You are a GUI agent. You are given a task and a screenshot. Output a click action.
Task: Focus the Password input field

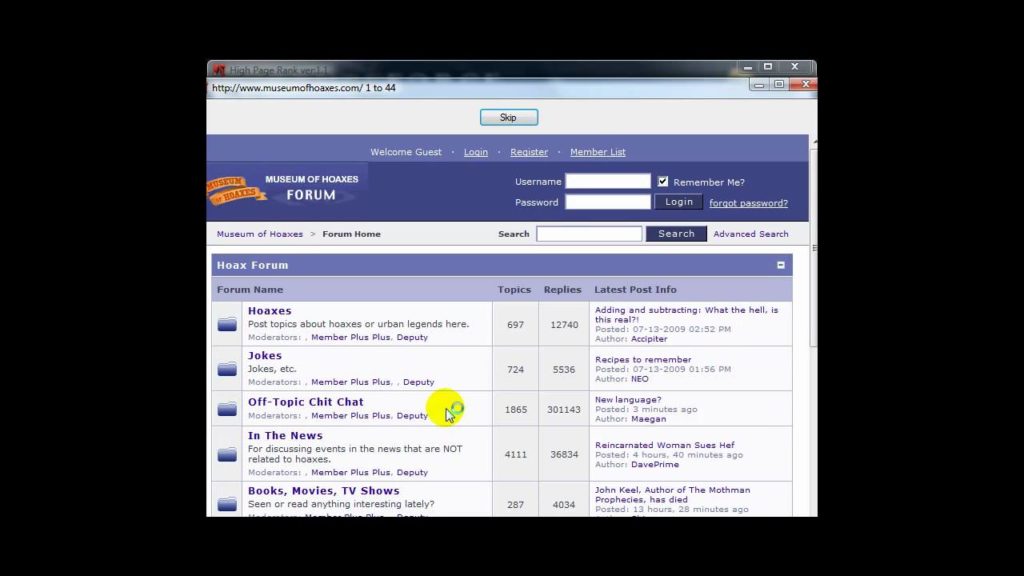[x=608, y=202]
